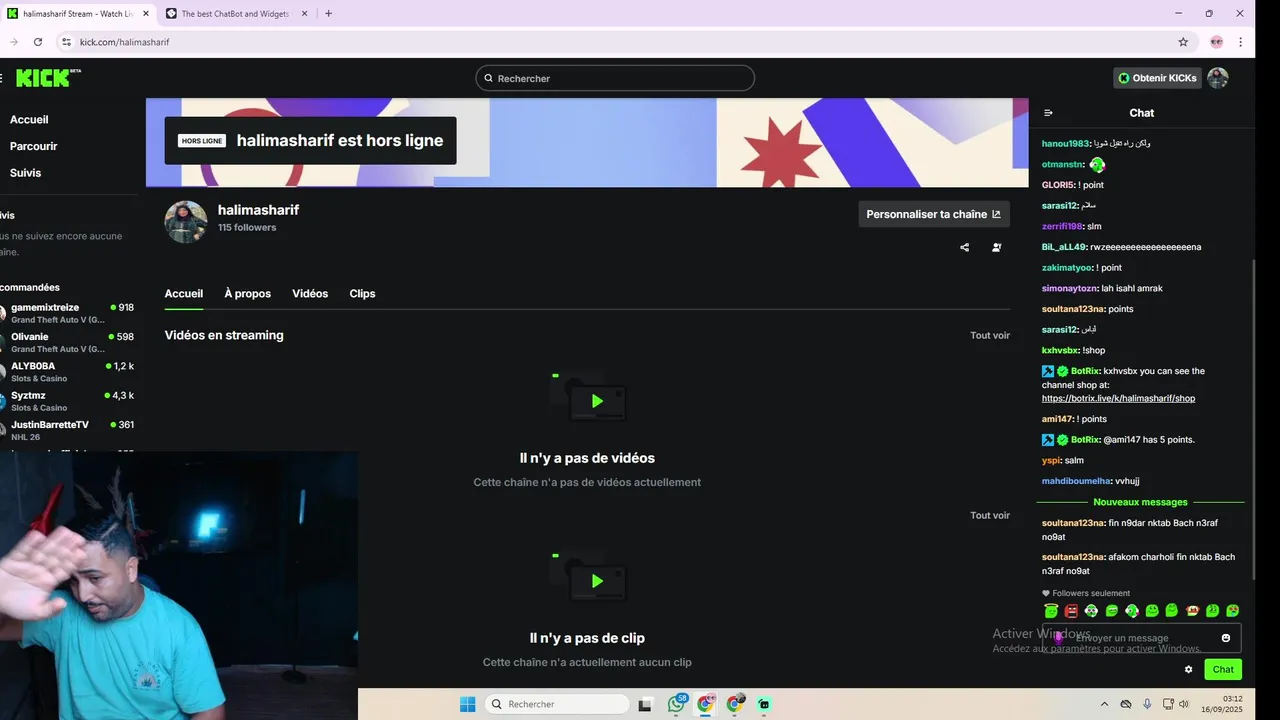The image size is (1280, 720).
Task: Click username hanou1983 in chat
Action: (1065, 144)
